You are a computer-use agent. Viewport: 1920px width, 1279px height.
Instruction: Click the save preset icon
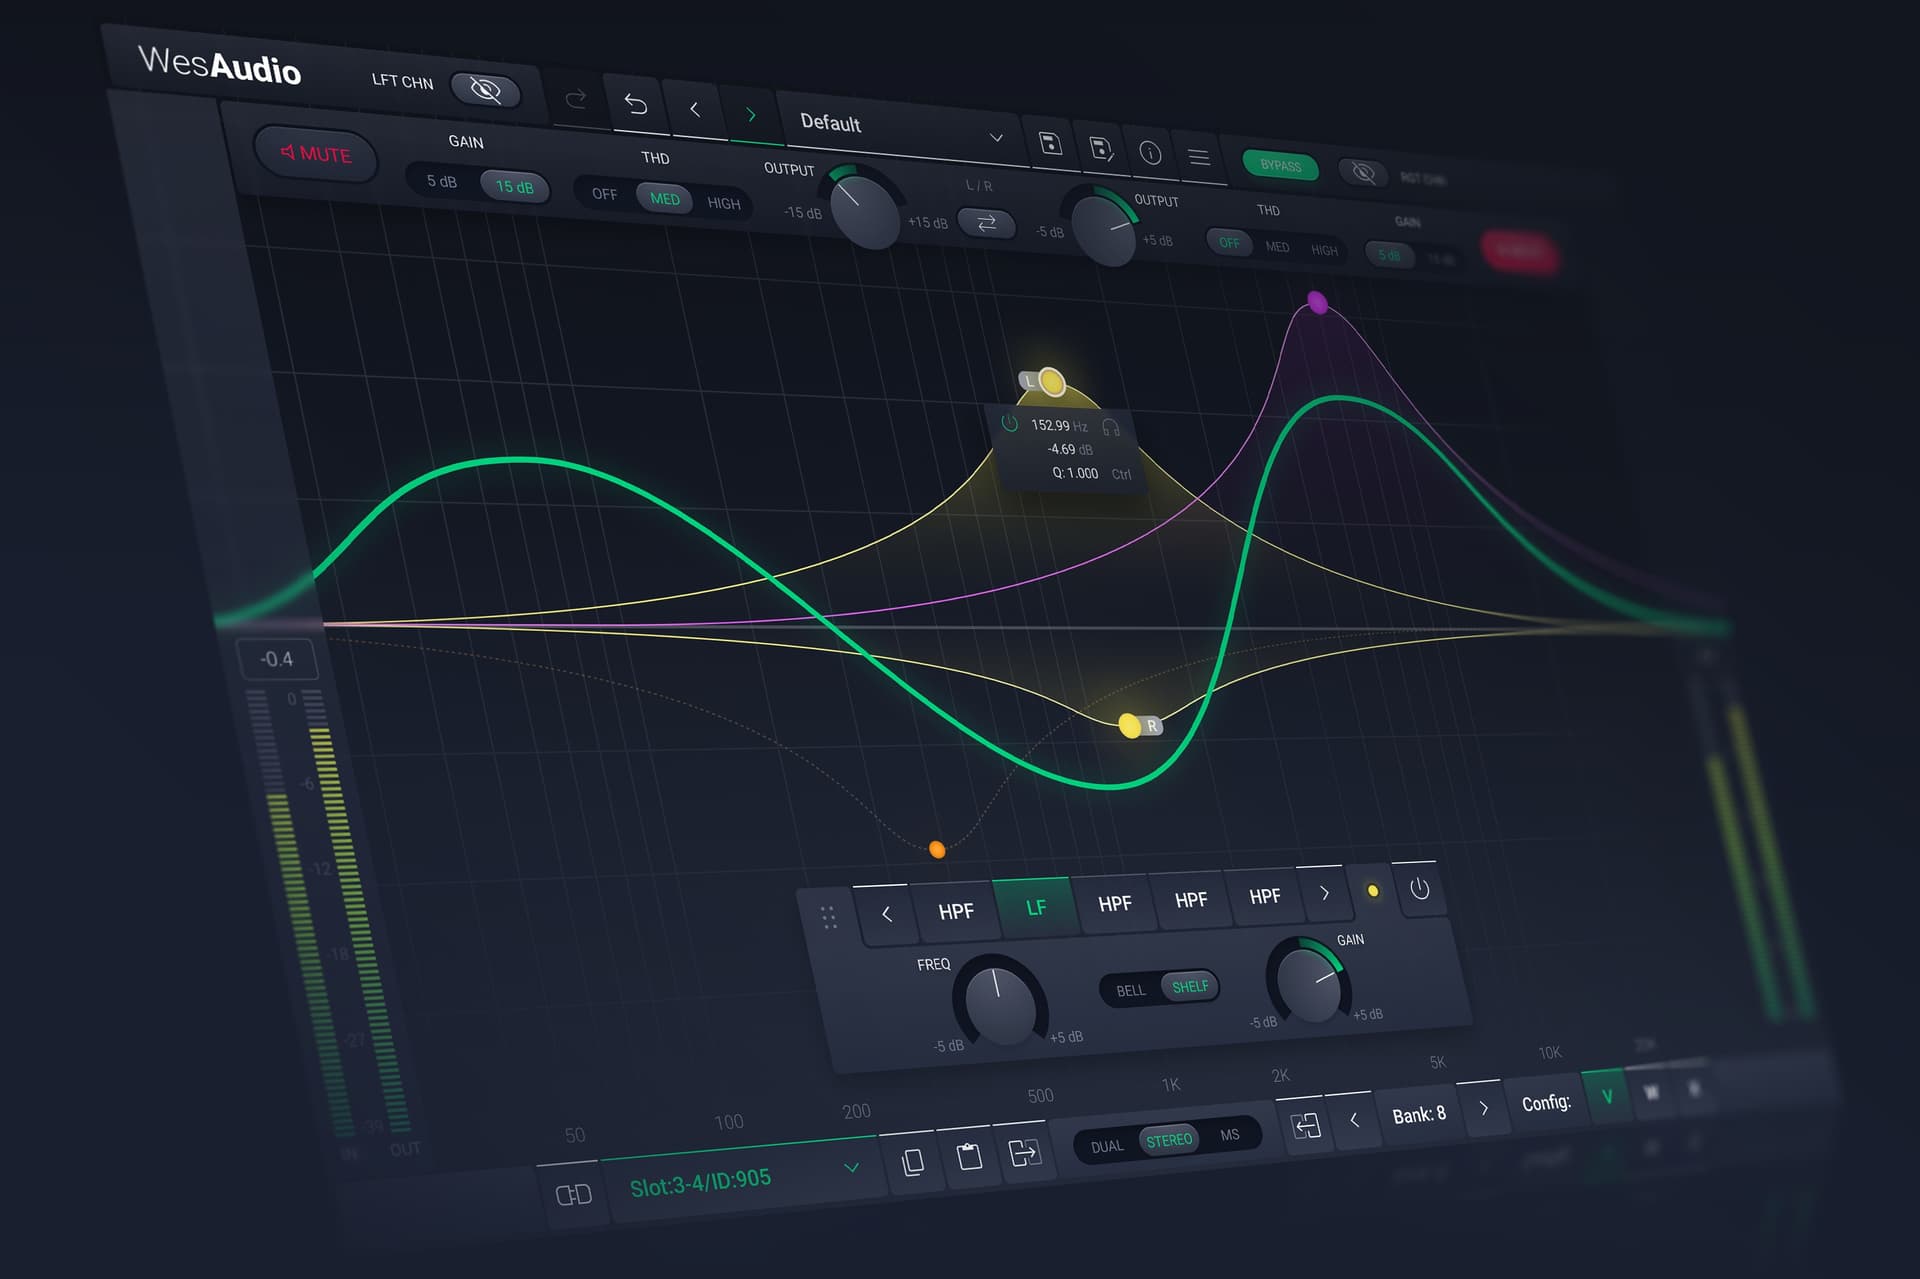pyautogui.click(x=1050, y=143)
